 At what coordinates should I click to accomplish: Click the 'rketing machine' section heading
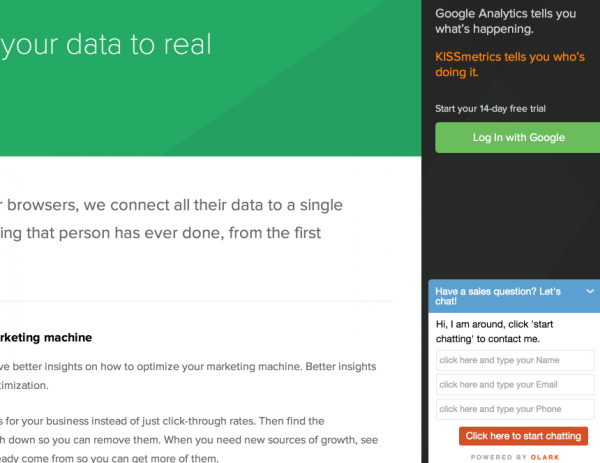46,337
